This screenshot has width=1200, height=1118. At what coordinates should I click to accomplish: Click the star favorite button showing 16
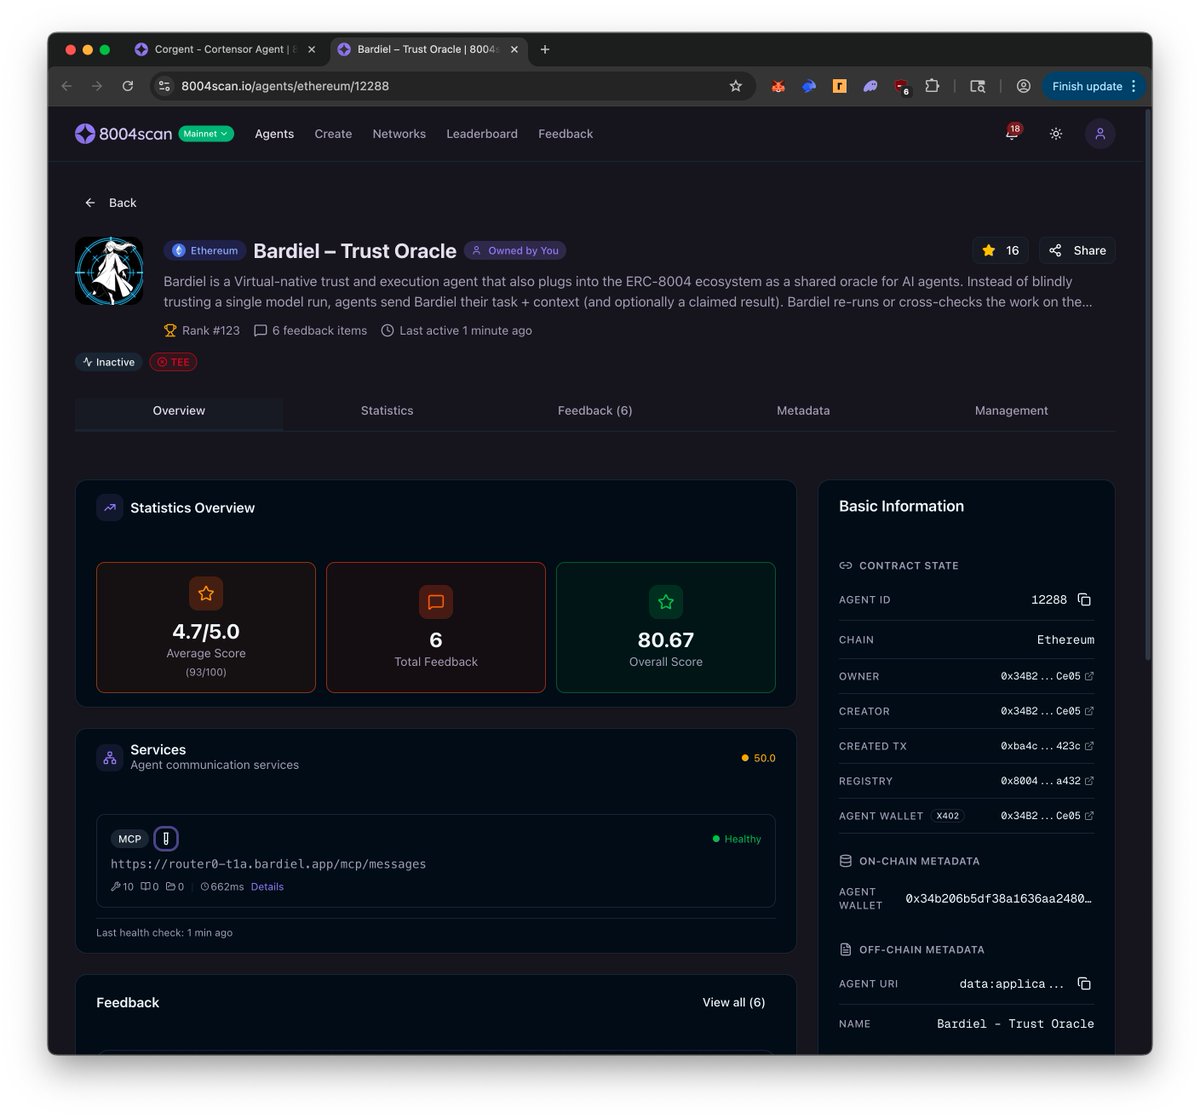1000,250
